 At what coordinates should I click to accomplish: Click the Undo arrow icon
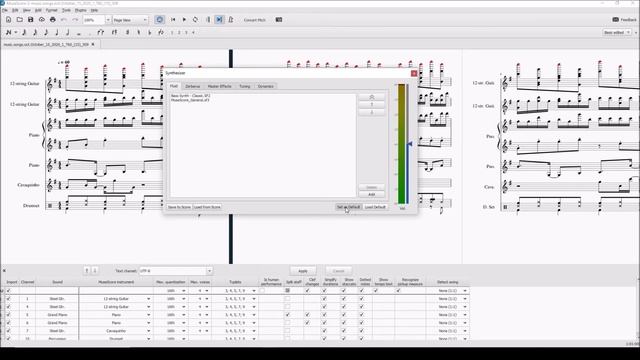tap(64, 20)
